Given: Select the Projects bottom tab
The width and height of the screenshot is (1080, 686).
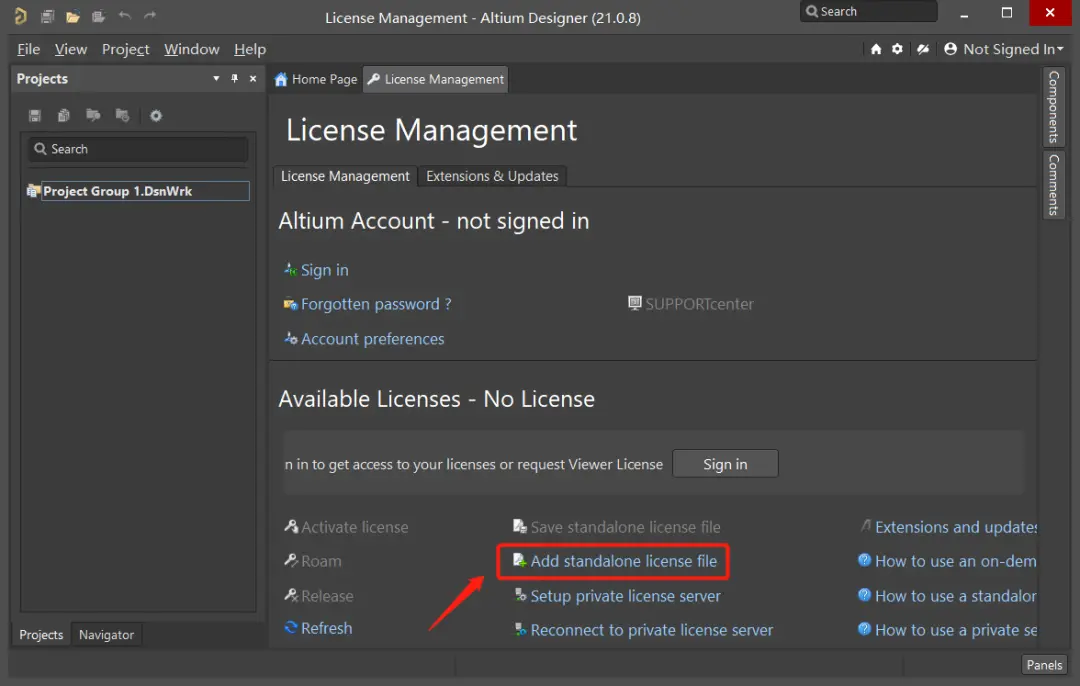Looking at the screenshot, I should [41, 634].
